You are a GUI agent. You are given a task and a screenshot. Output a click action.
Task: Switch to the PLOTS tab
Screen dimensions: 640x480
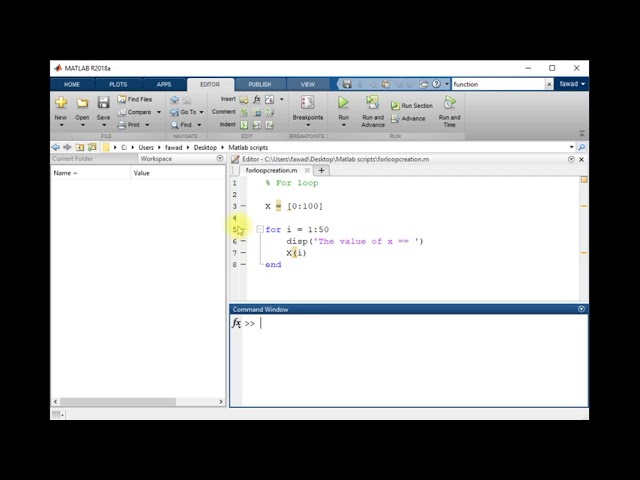[118, 84]
